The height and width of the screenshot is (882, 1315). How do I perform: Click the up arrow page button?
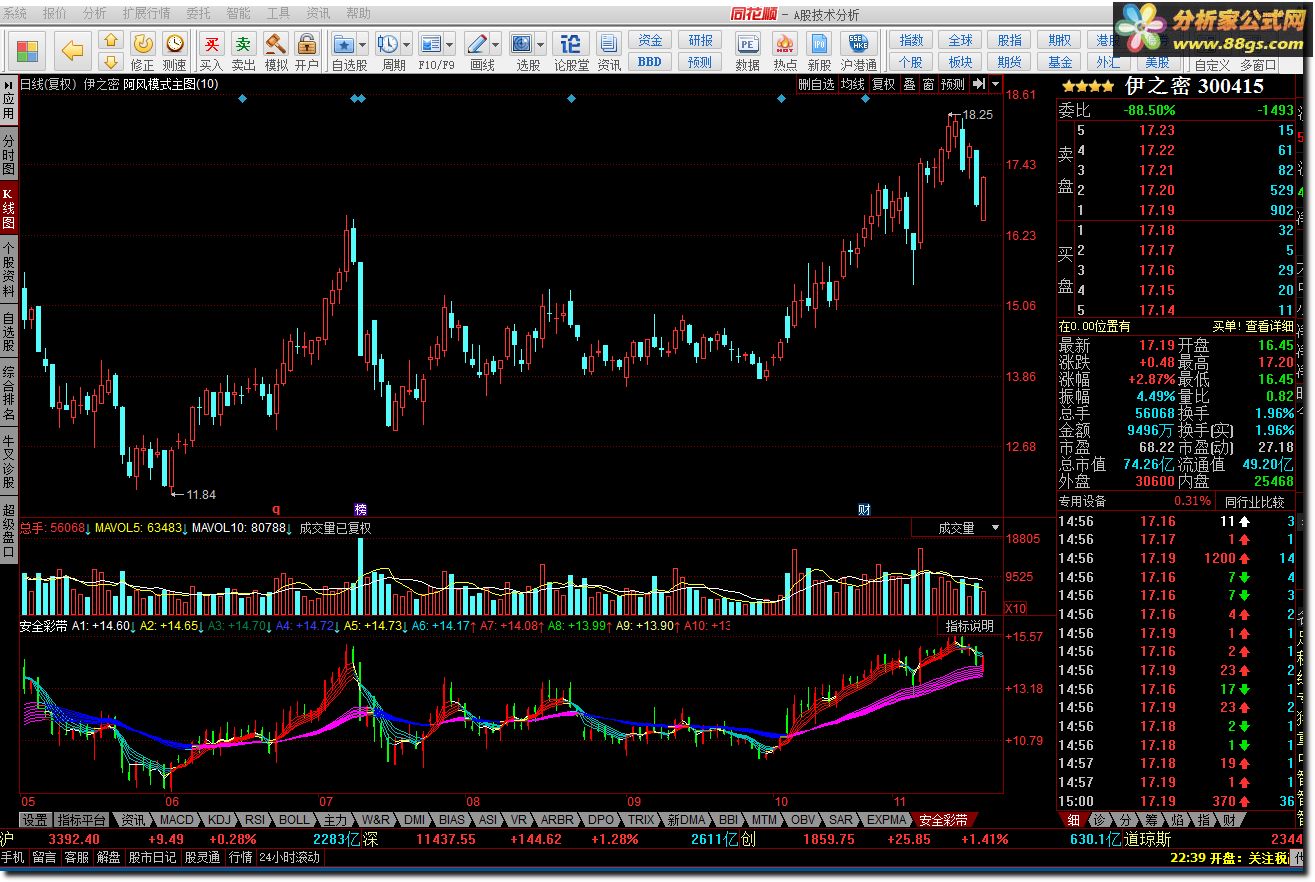111,41
